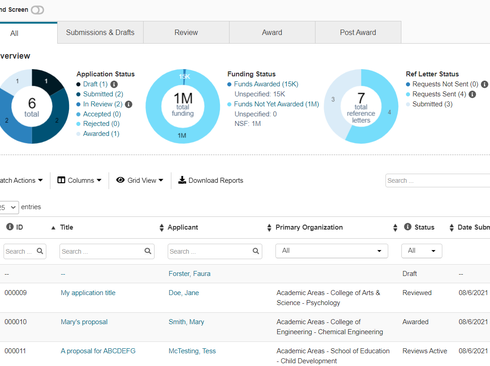Click info icon next to Draft (1)

click(x=114, y=84)
